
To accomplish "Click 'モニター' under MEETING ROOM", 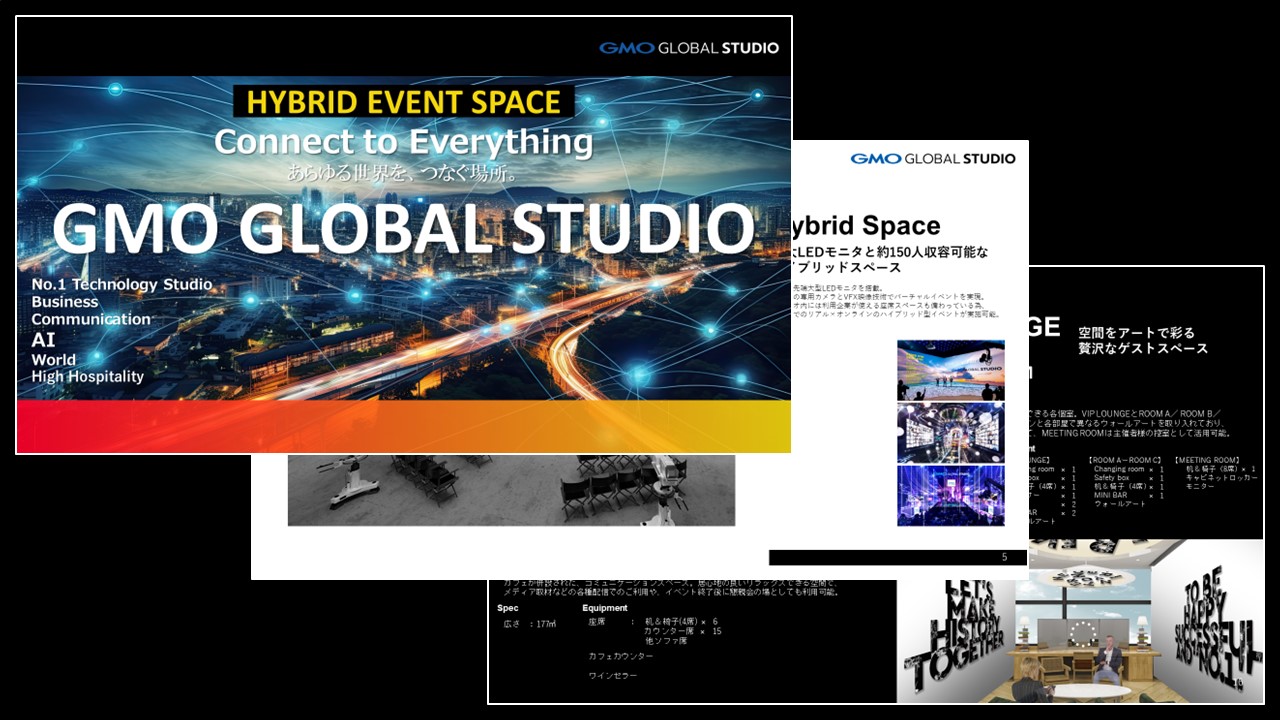I will (1200, 487).
